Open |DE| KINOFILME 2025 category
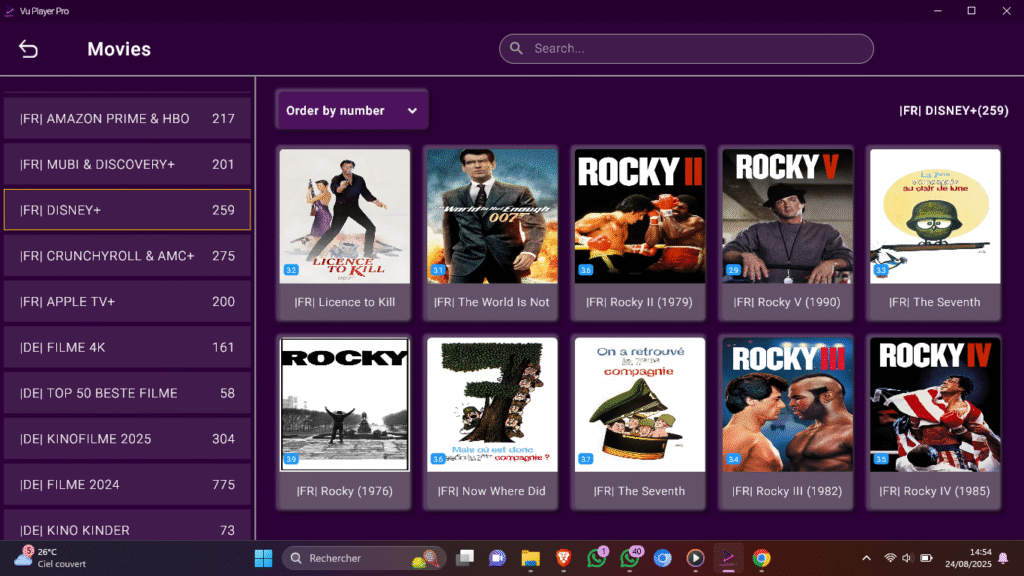This screenshot has width=1024, height=576. coord(127,439)
